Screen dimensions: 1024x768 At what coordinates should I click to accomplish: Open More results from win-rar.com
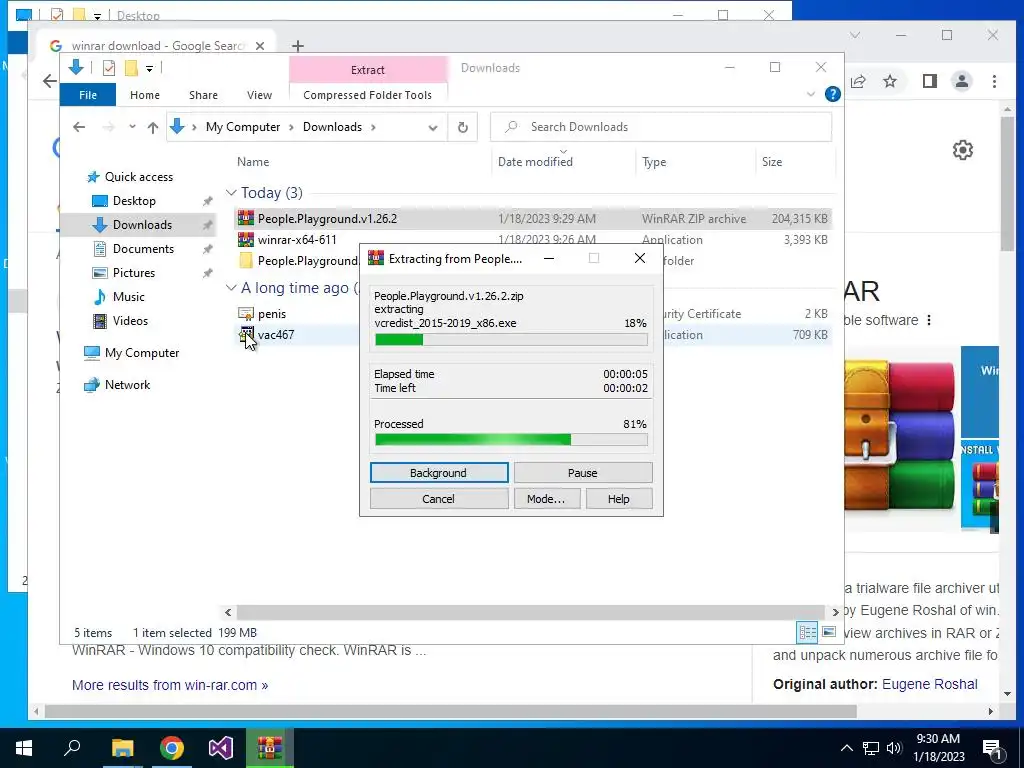(170, 685)
